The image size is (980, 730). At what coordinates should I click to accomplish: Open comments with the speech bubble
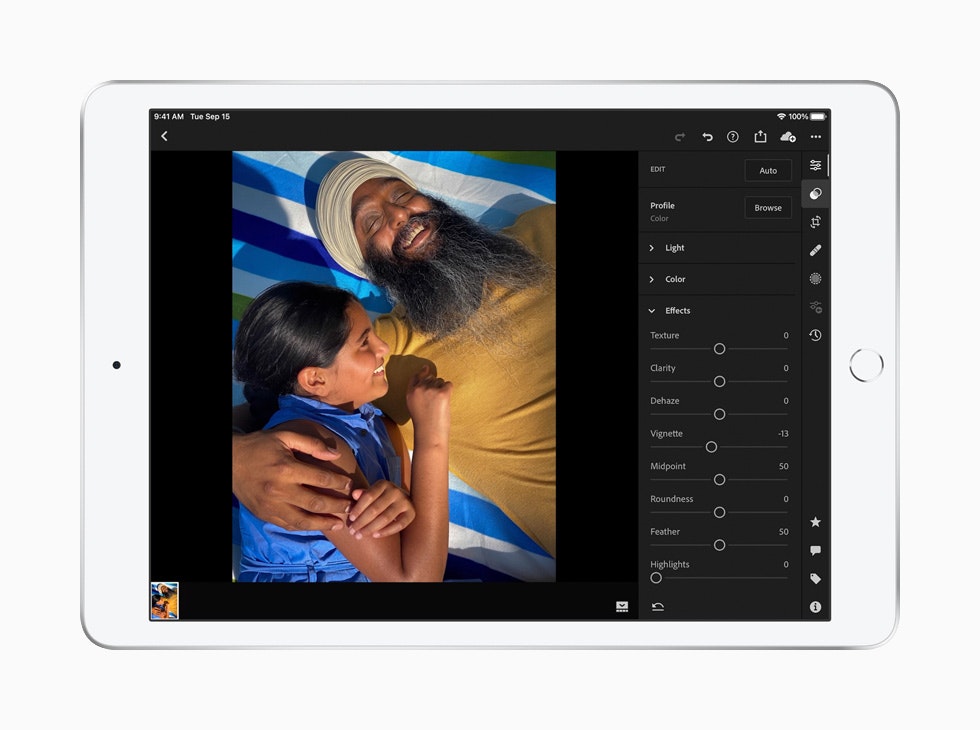point(815,550)
